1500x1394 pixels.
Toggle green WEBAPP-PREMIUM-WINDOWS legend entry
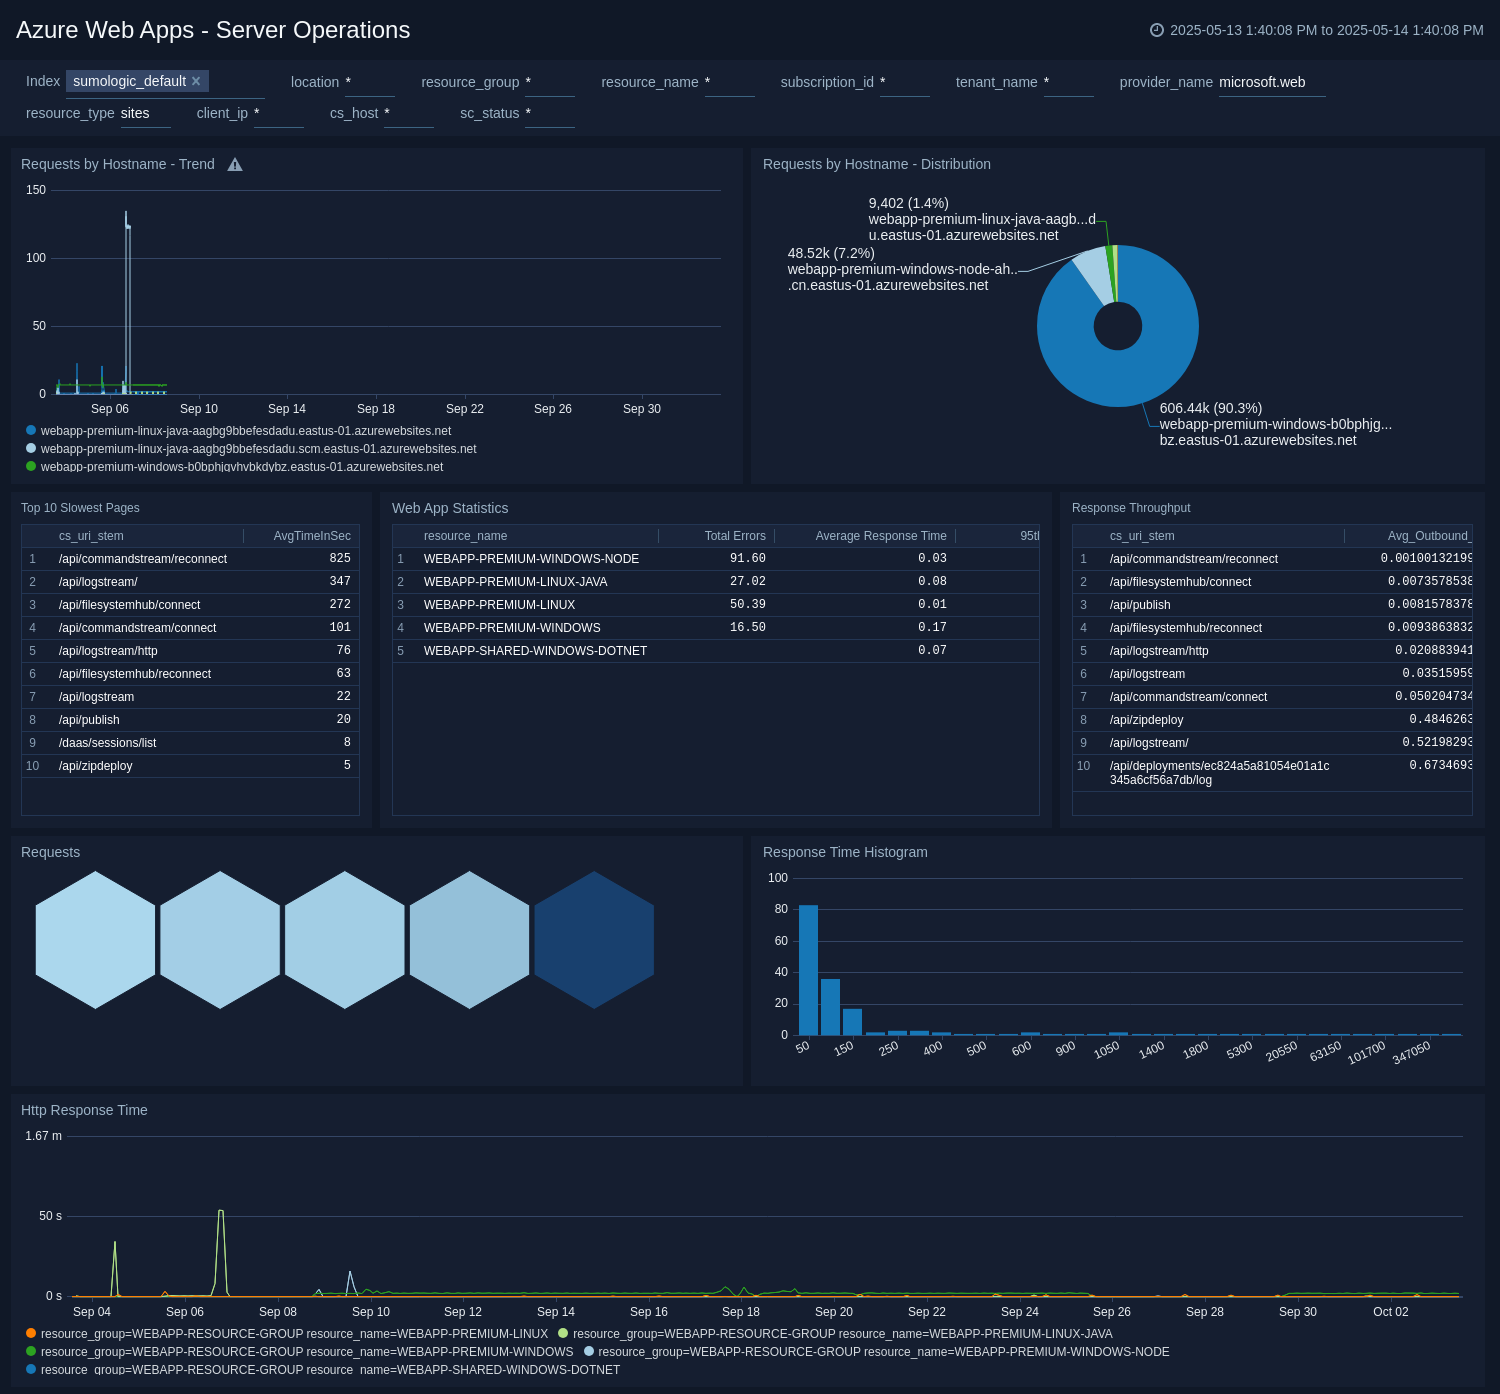300,1352
